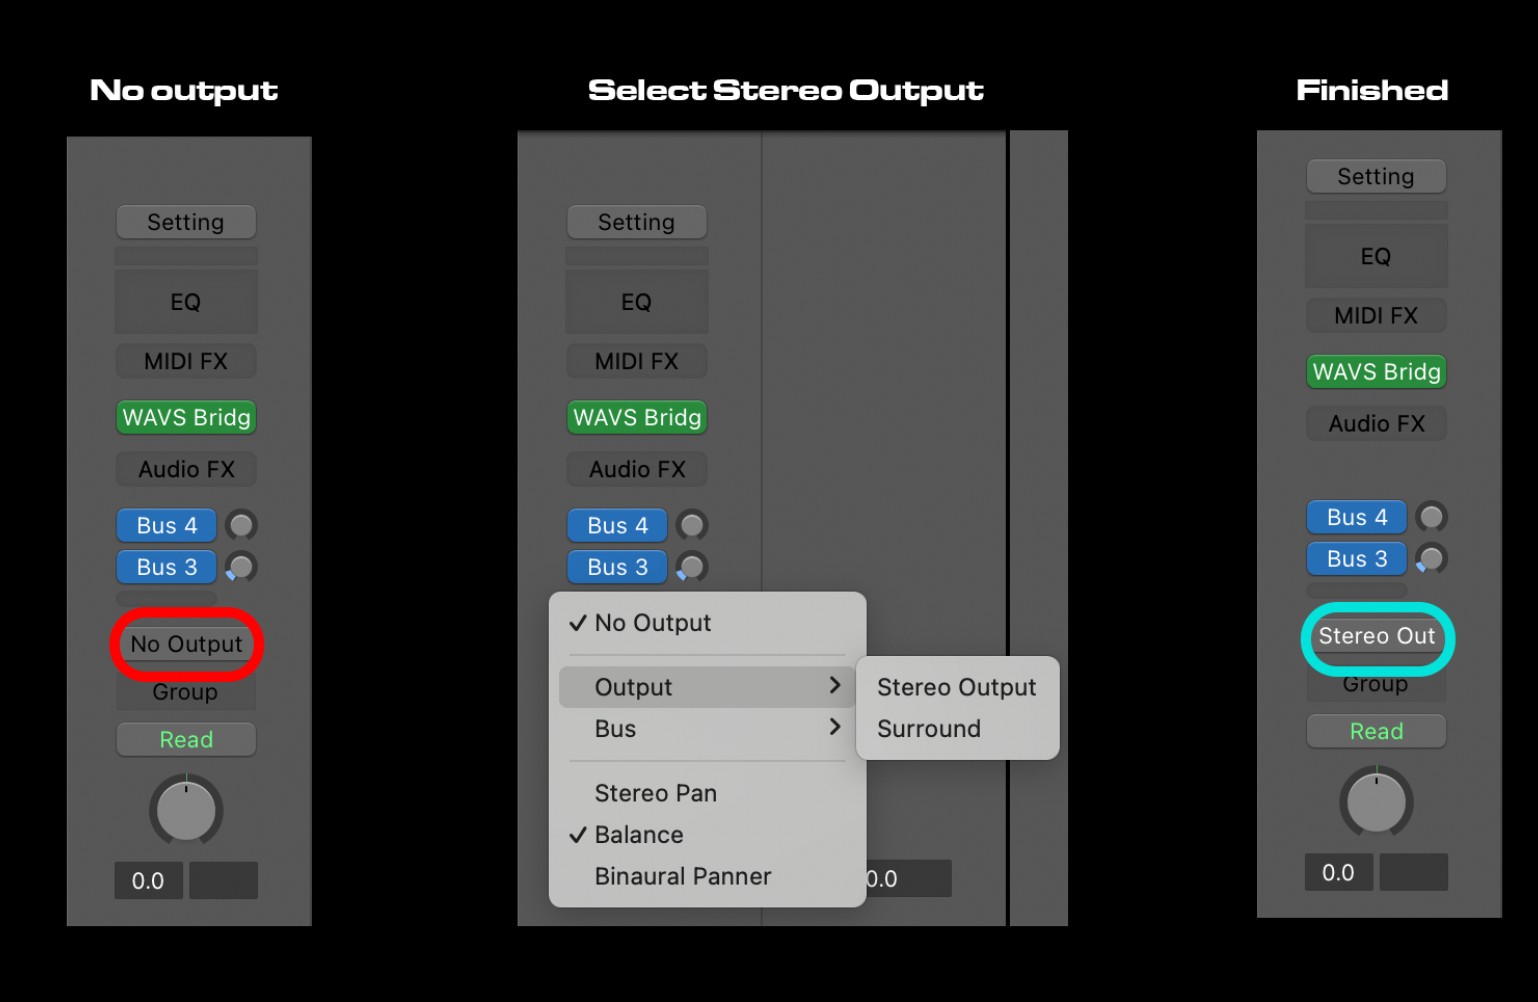Open the red-circled No Output slot
Image resolution: width=1538 pixels, height=1002 pixels.
[186, 644]
